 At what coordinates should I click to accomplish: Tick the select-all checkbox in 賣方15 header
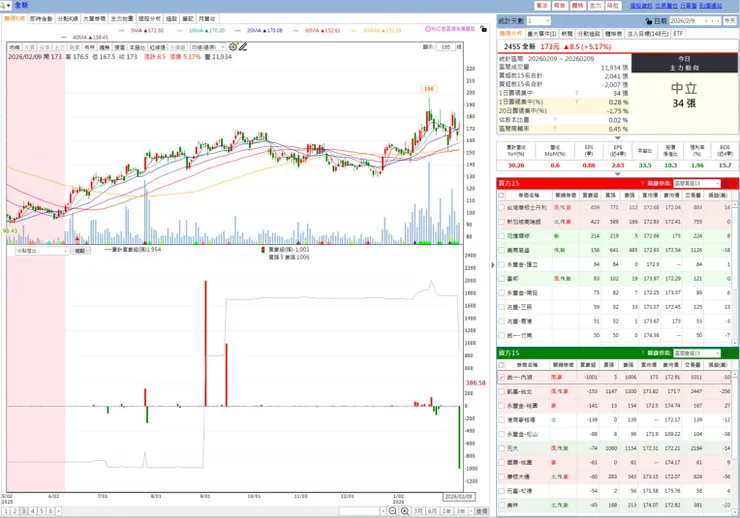[x=501, y=365]
